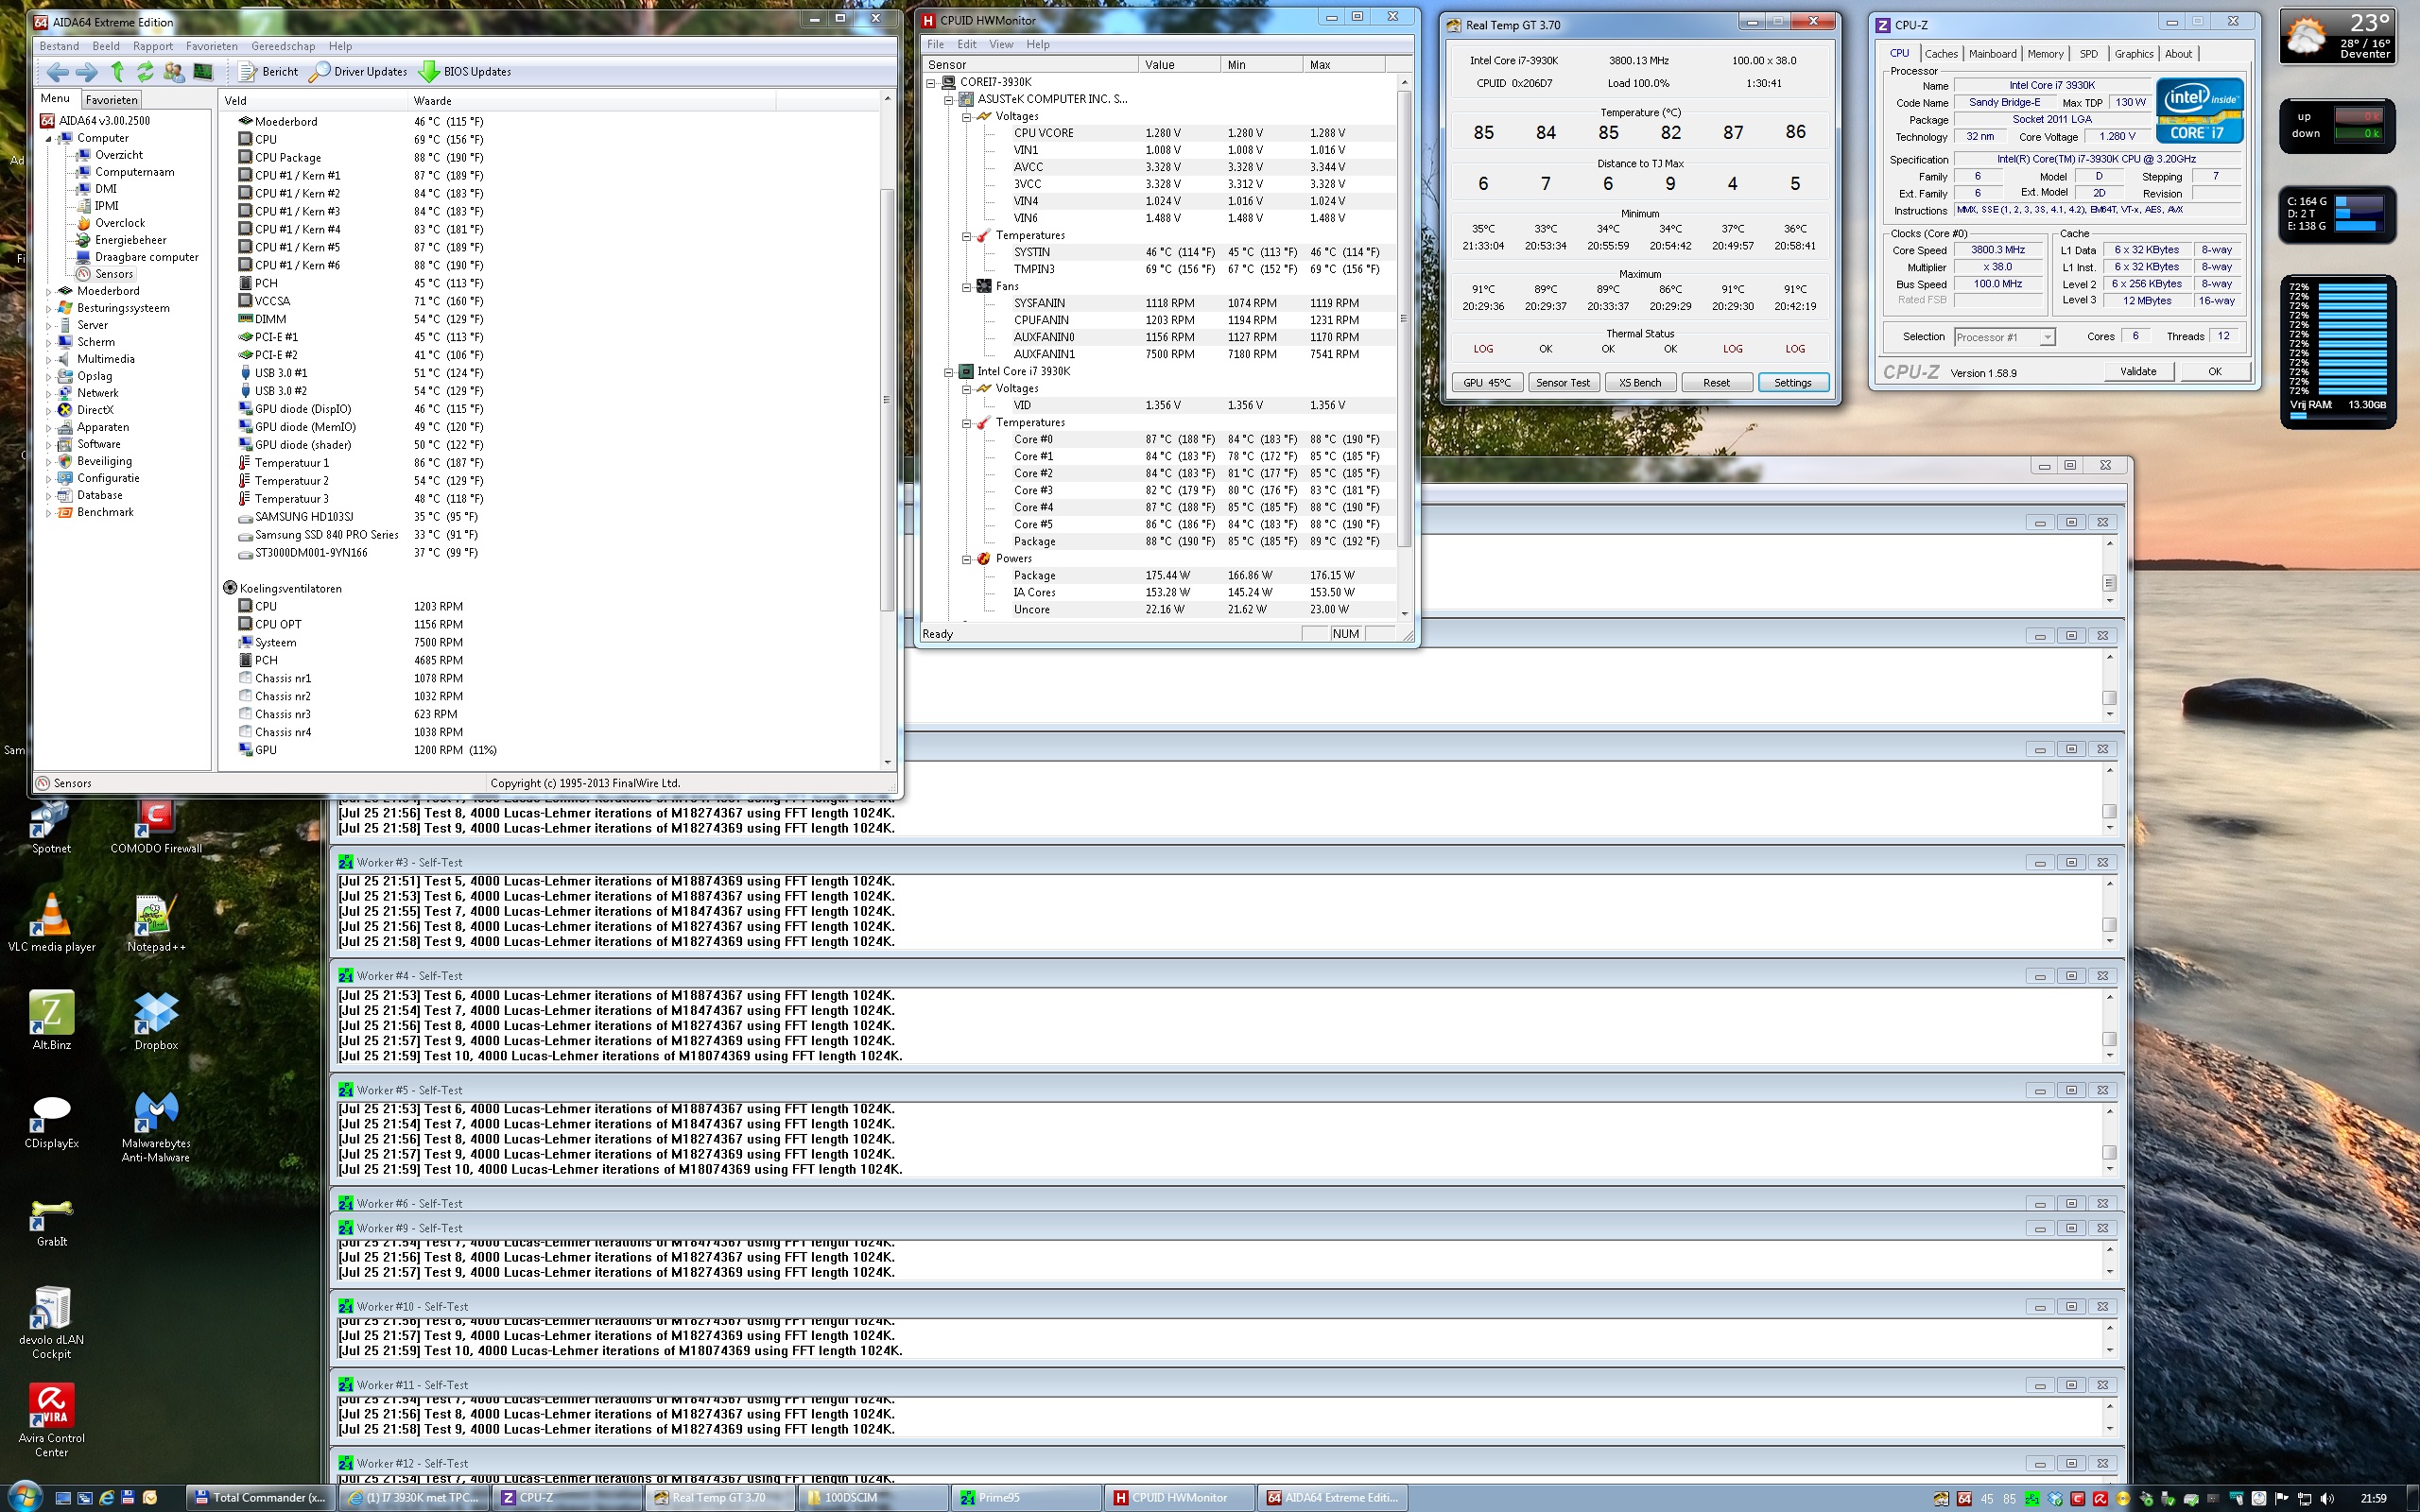Click the green monitor diagnostics toolbar icon
The height and width of the screenshot is (1512, 2420).
(x=203, y=72)
